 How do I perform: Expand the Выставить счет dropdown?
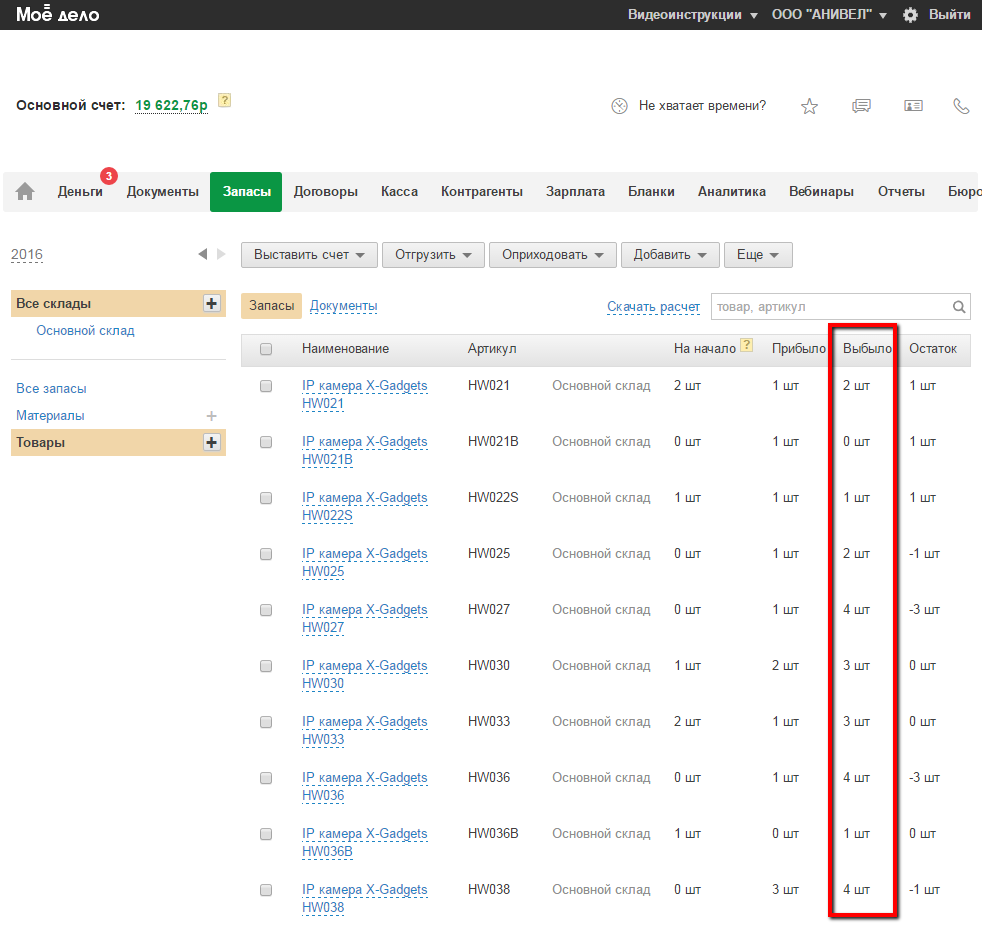[x=308, y=255]
